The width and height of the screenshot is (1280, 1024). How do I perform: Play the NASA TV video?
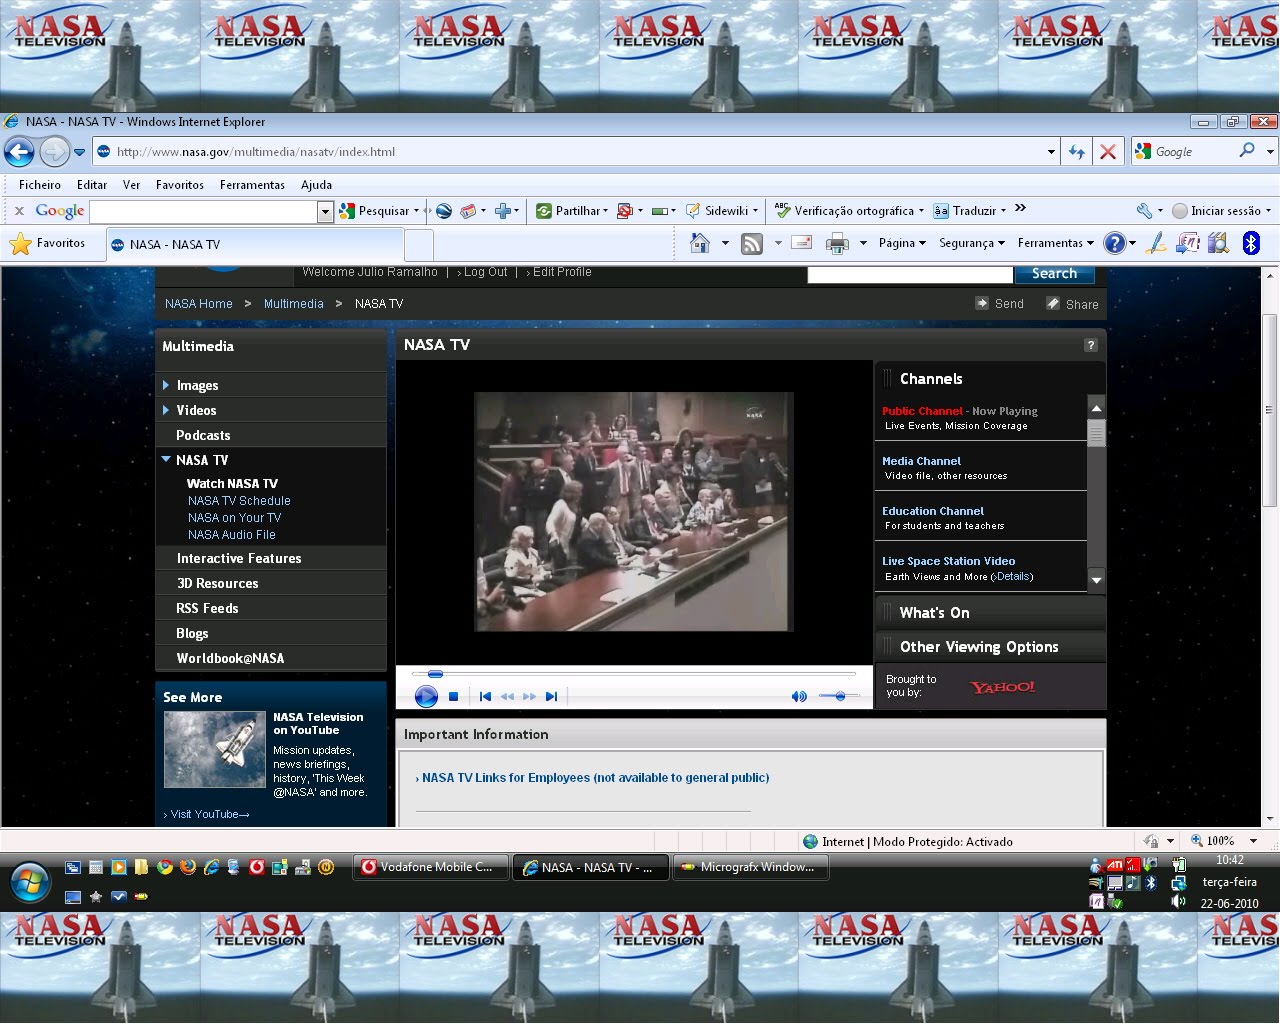pyautogui.click(x=426, y=697)
